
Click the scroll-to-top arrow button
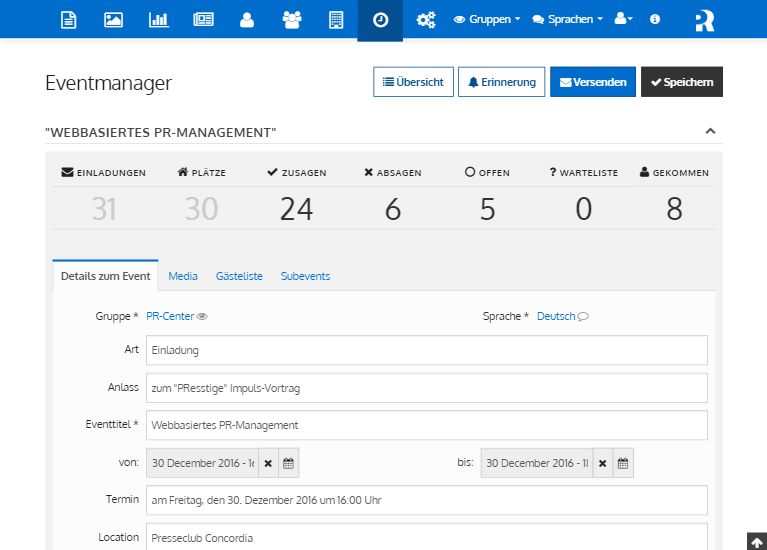[757, 542]
